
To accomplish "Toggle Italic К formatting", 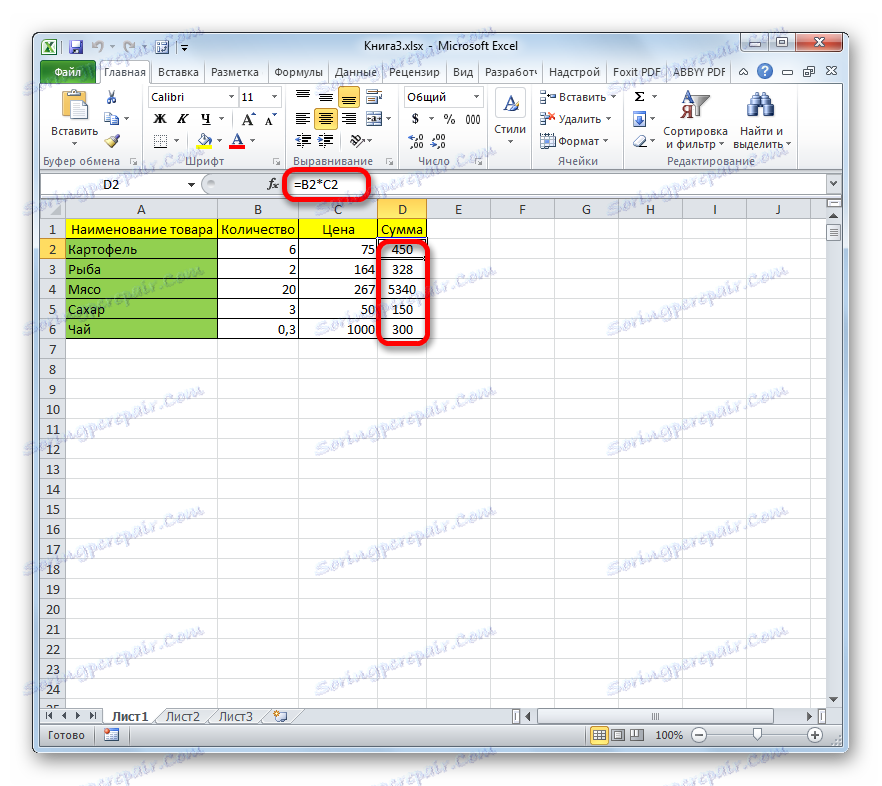I will [183, 119].
